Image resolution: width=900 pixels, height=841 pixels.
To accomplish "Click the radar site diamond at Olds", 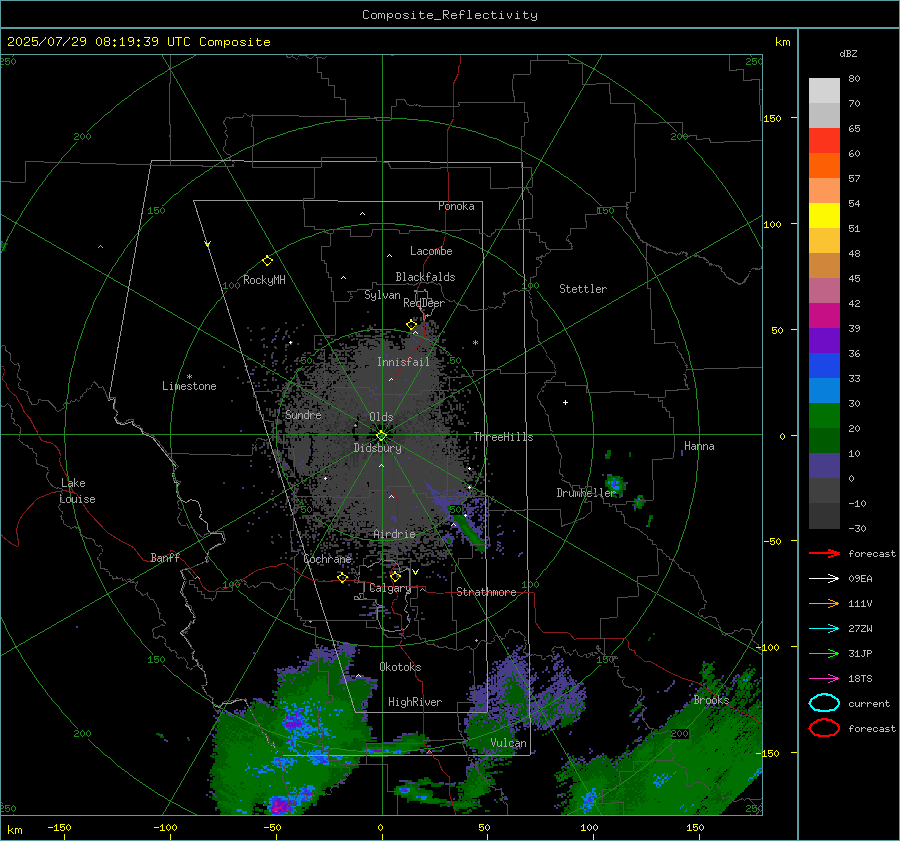I will pos(381,436).
